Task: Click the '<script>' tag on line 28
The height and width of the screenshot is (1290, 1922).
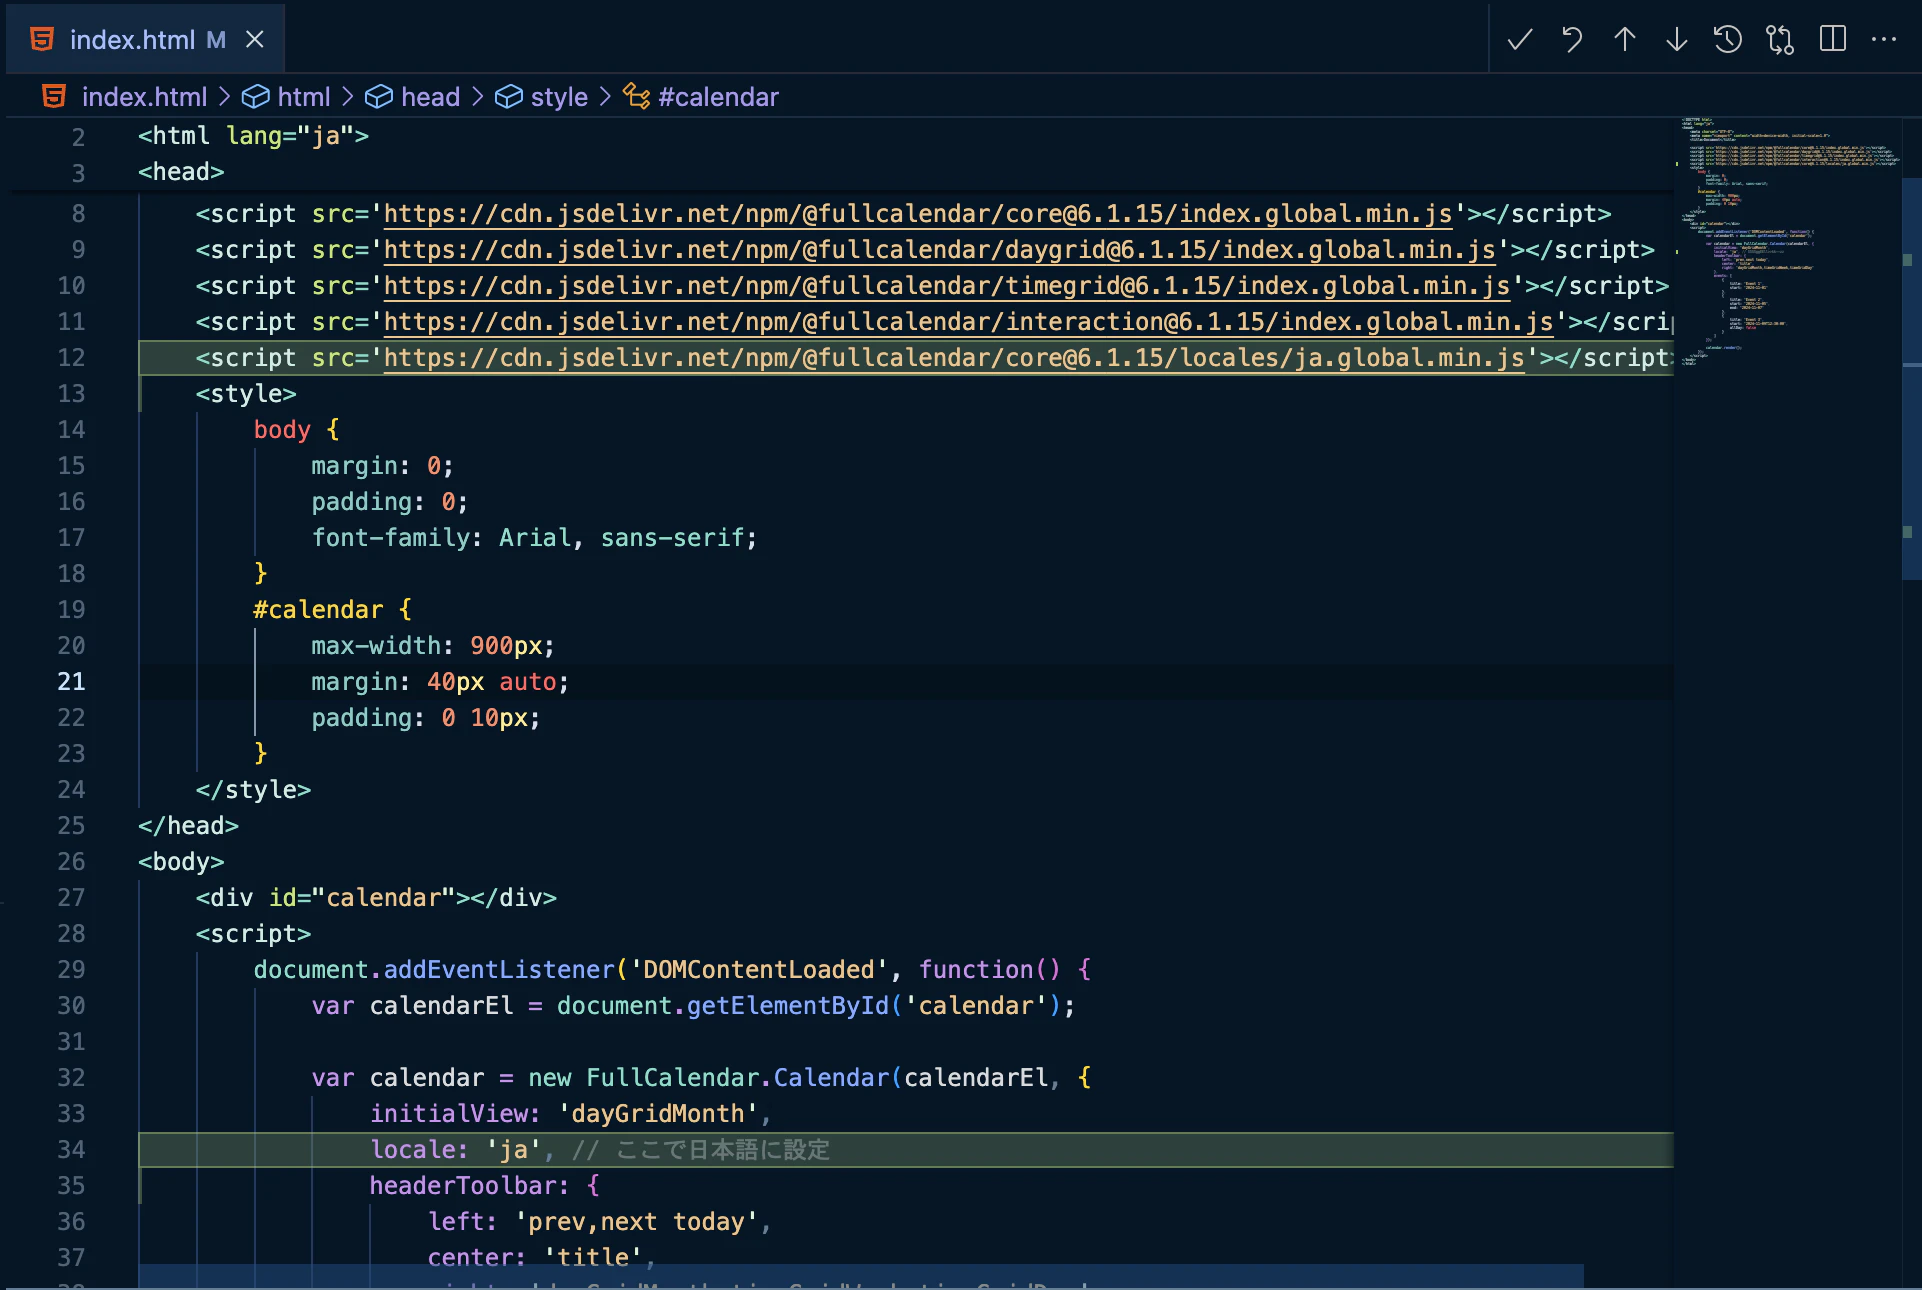Action: [254, 934]
